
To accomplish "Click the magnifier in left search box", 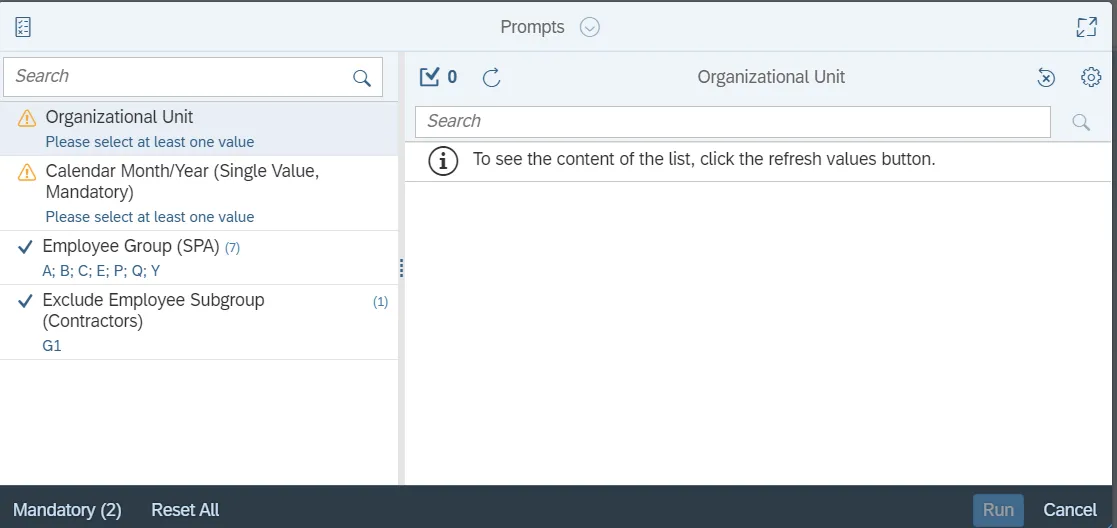I will [x=362, y=78].
